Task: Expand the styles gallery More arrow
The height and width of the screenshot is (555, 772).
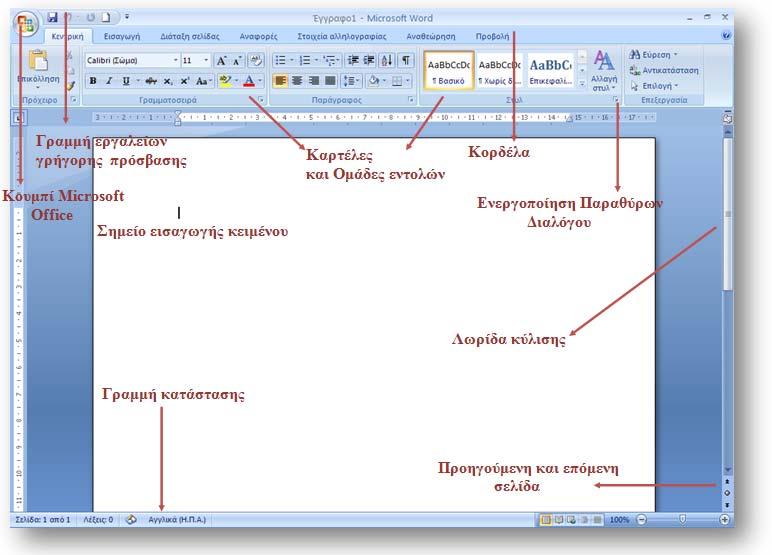Action: 582,84
